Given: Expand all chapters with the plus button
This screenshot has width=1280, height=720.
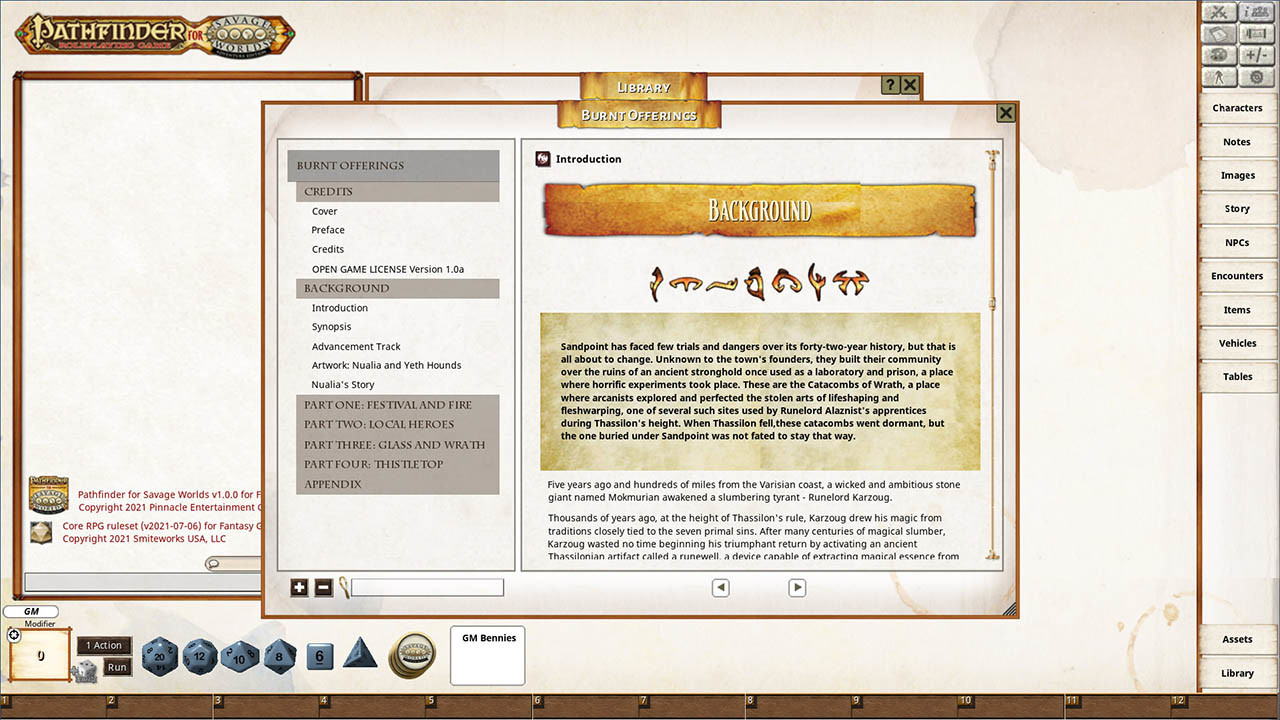Looking at the screenshot, I should click(299, 588).
